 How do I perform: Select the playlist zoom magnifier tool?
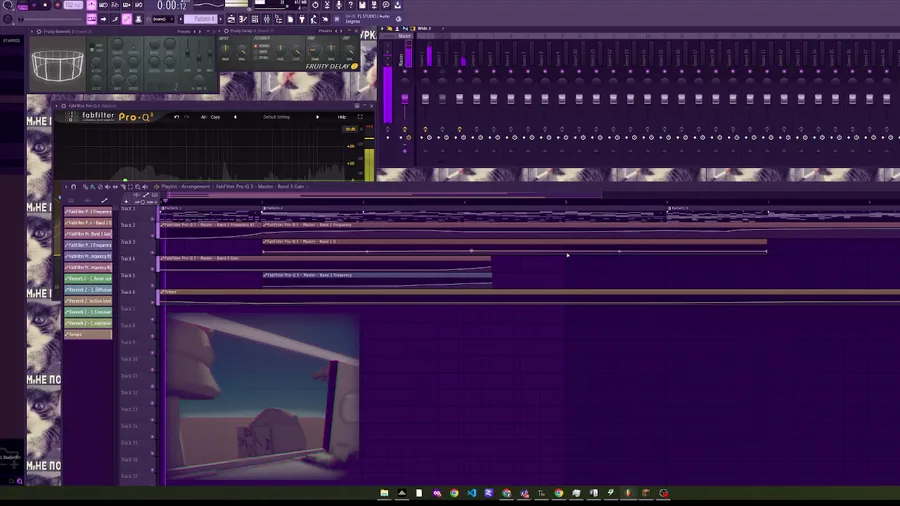point(138,186)
